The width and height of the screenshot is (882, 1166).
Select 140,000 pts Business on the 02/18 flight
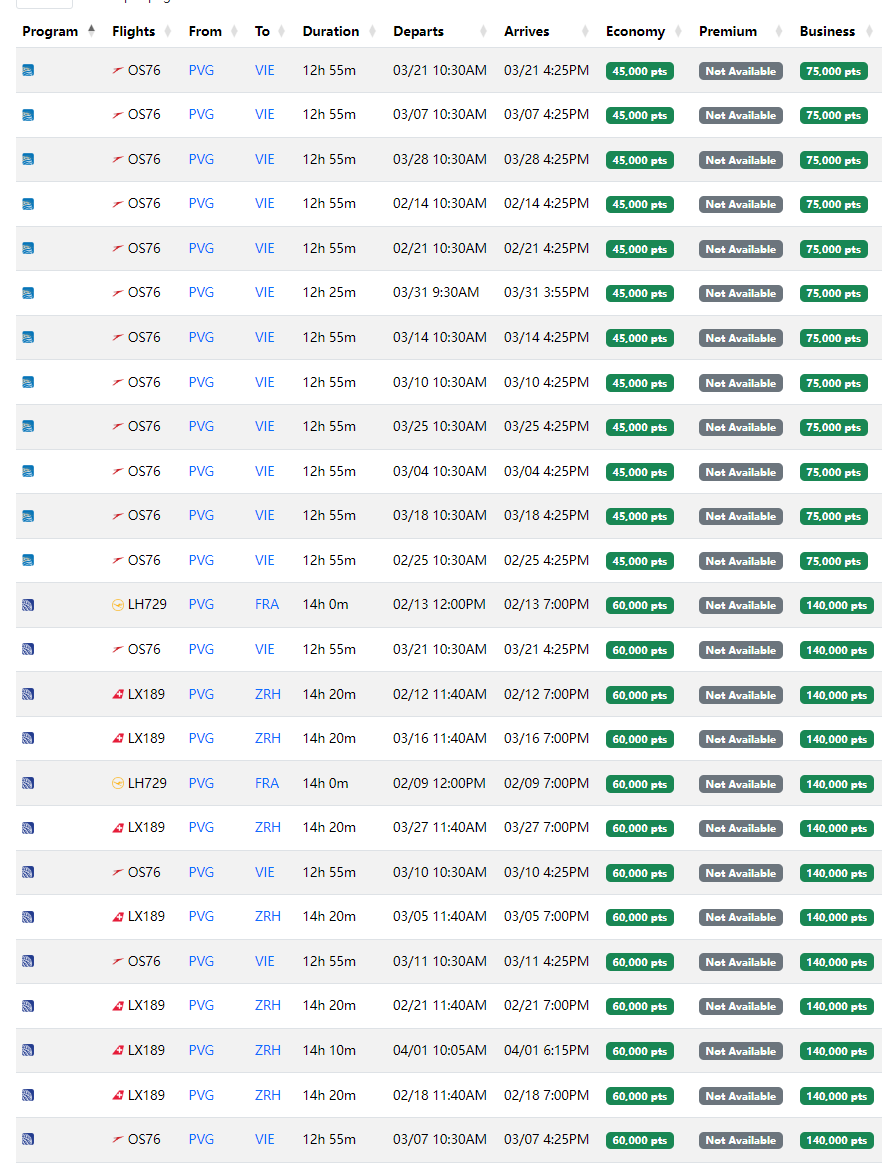click(836, 1096)
